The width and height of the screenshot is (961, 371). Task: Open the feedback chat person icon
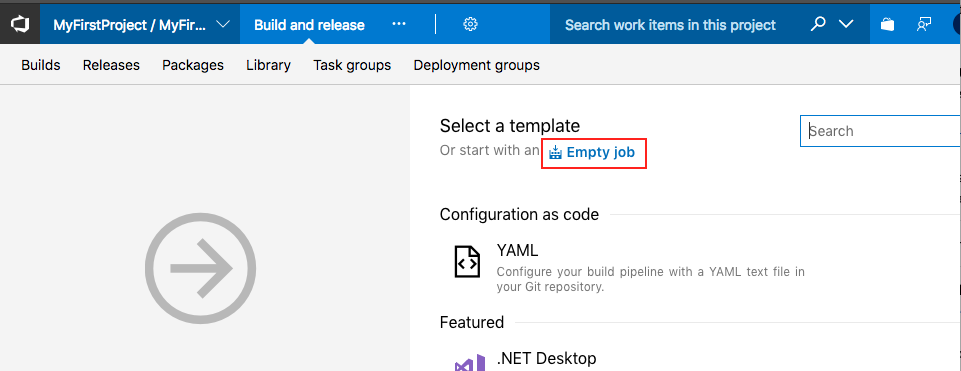[924, 25]
